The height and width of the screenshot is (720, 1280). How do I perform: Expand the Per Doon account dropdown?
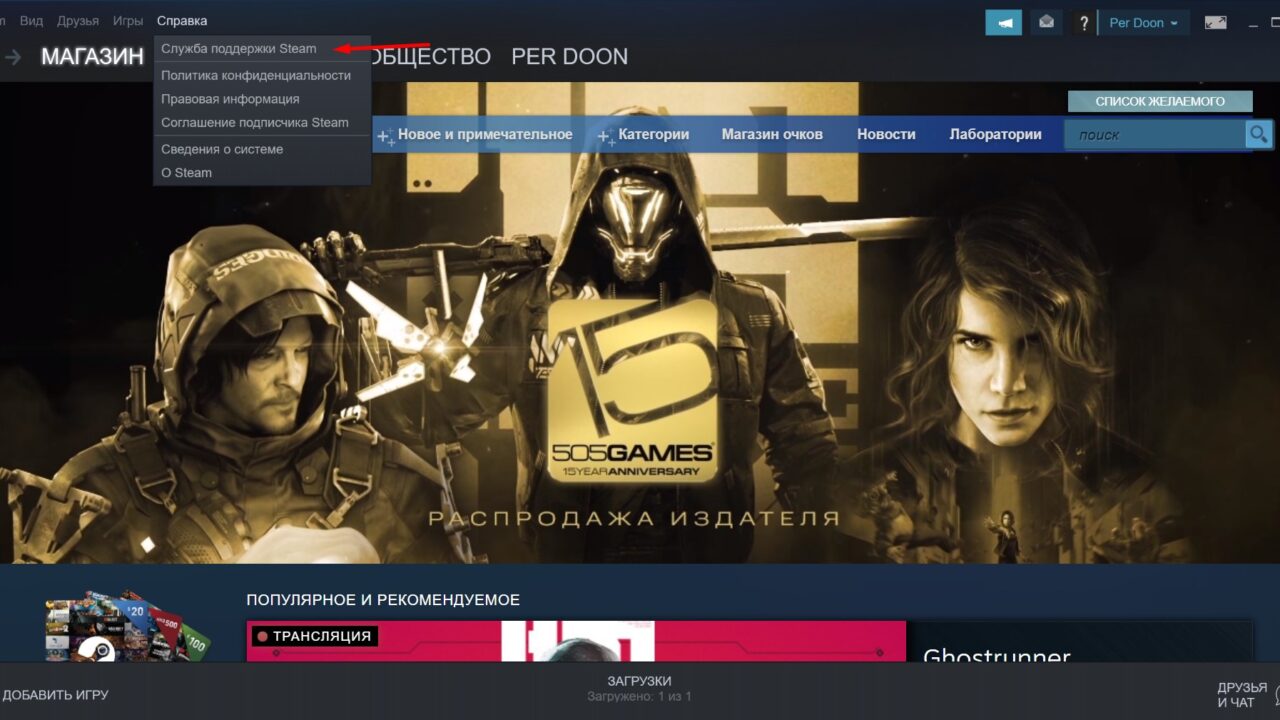[x=1143, y=23]
